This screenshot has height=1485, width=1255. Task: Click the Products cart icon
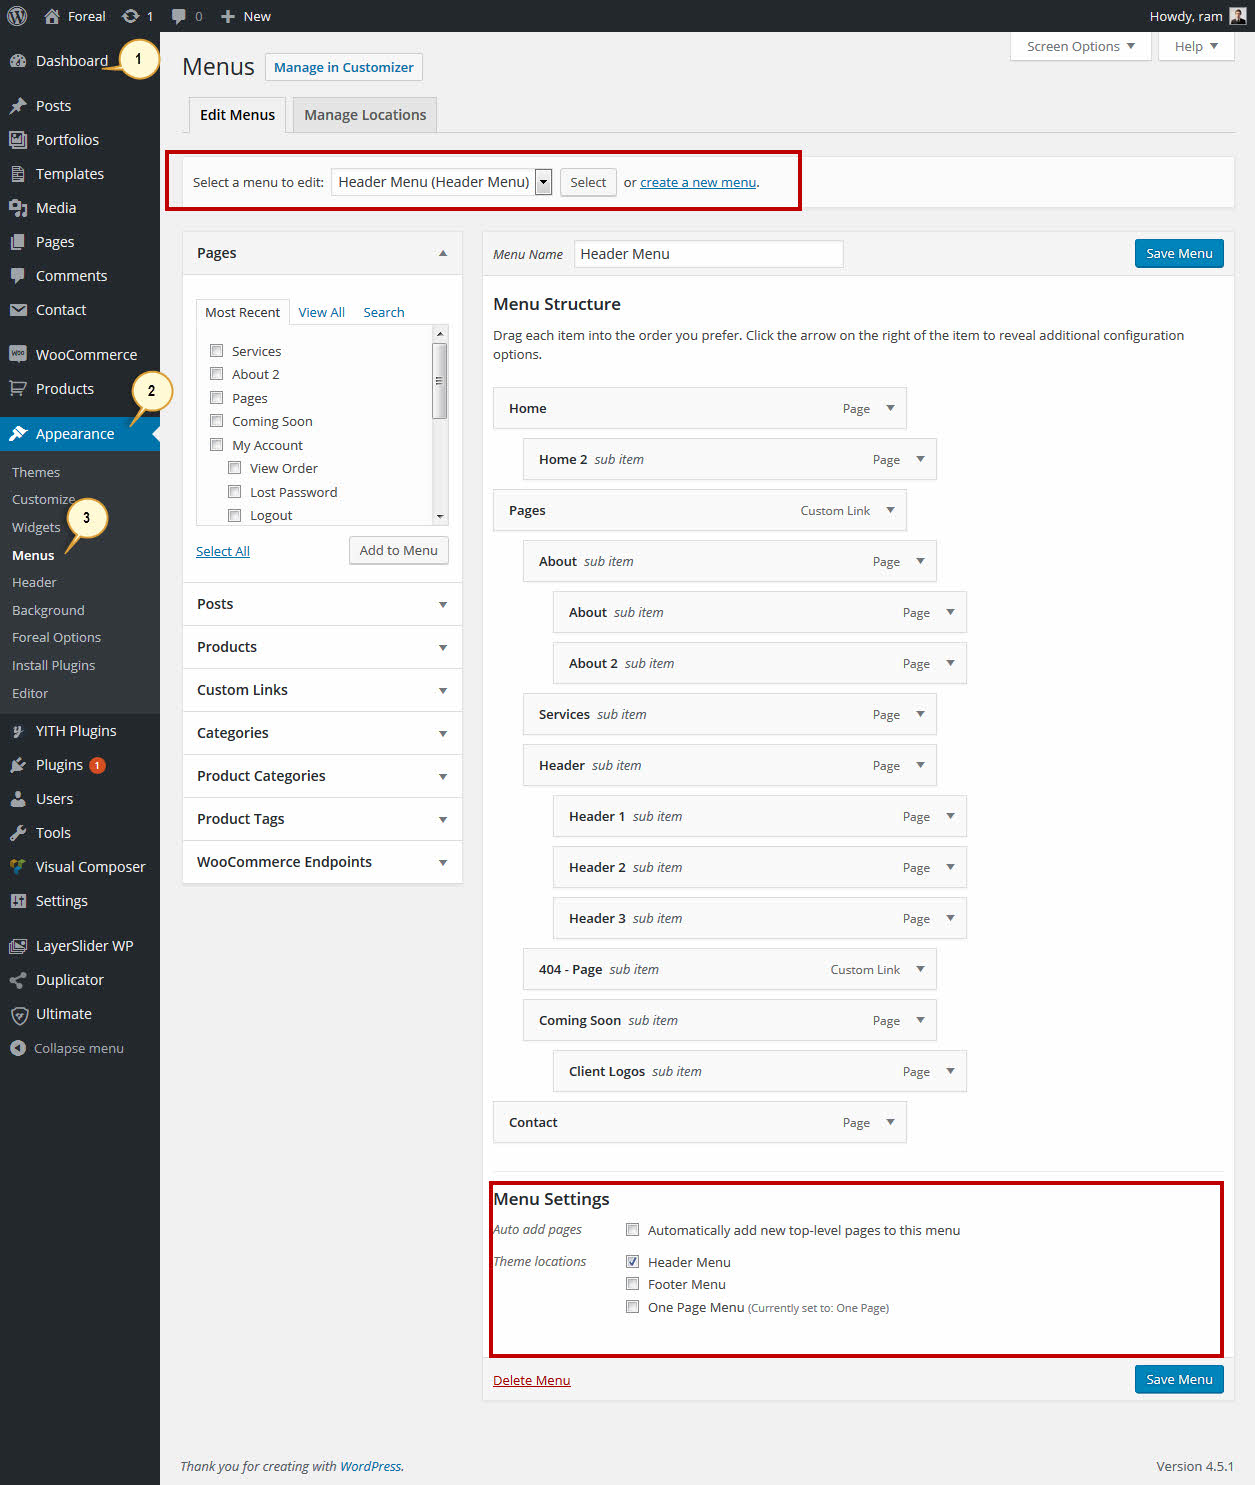18,389
